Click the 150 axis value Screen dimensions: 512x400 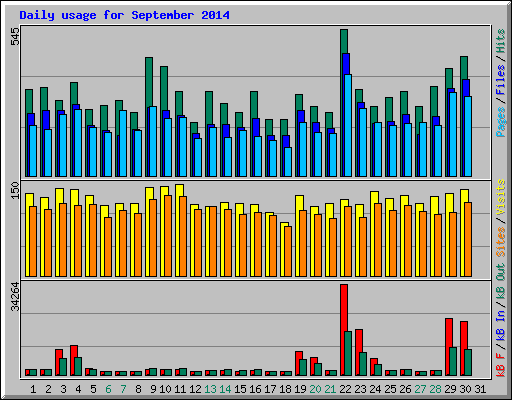tap(15, 190)
